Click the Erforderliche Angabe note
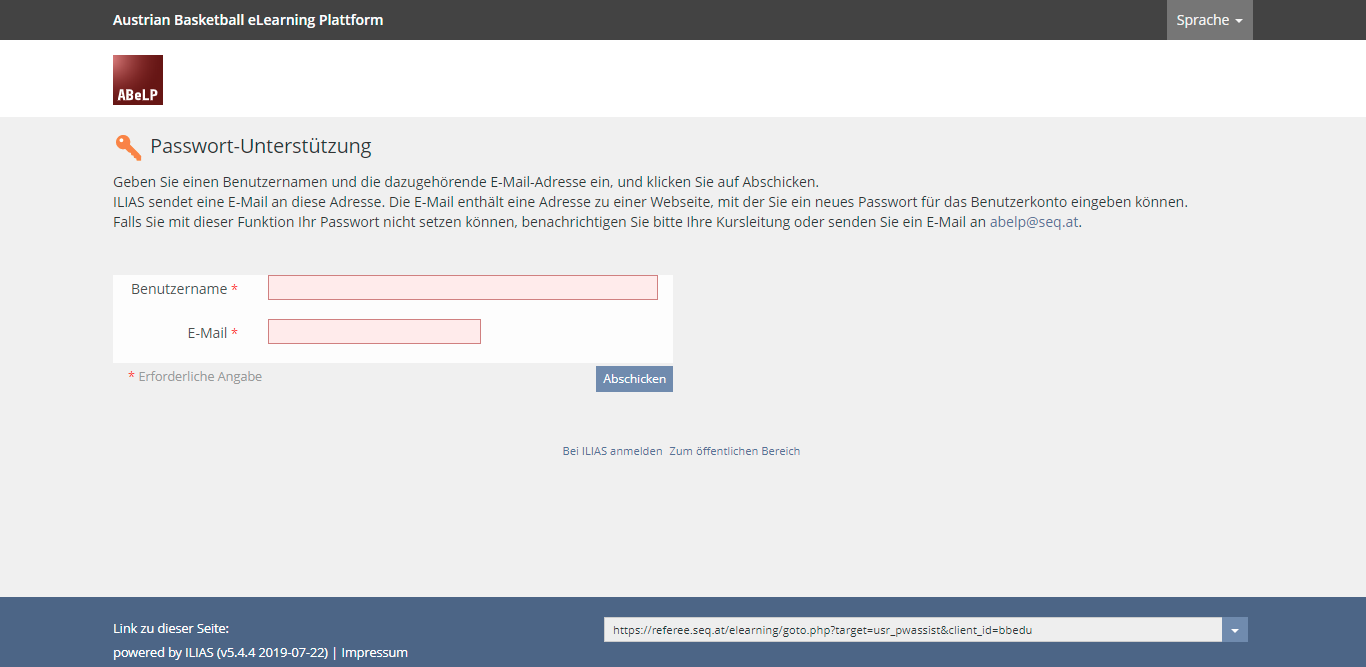The height and width of the screenshot is (667, 1366). (200, 377)
